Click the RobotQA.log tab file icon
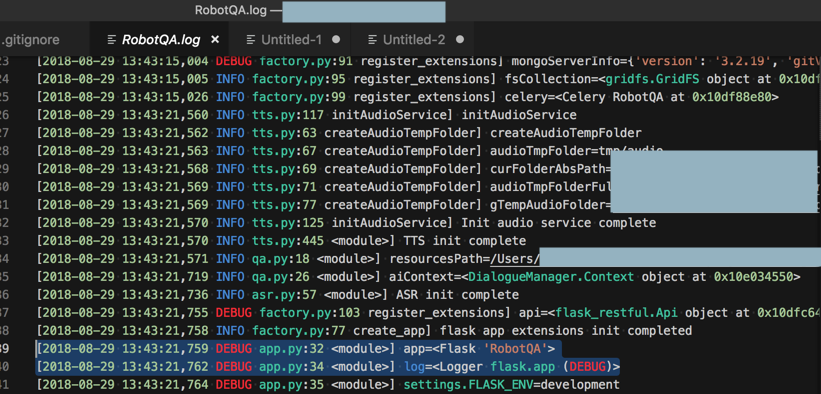Viewport: 821px width, 394px height. (x=111, y=40)
